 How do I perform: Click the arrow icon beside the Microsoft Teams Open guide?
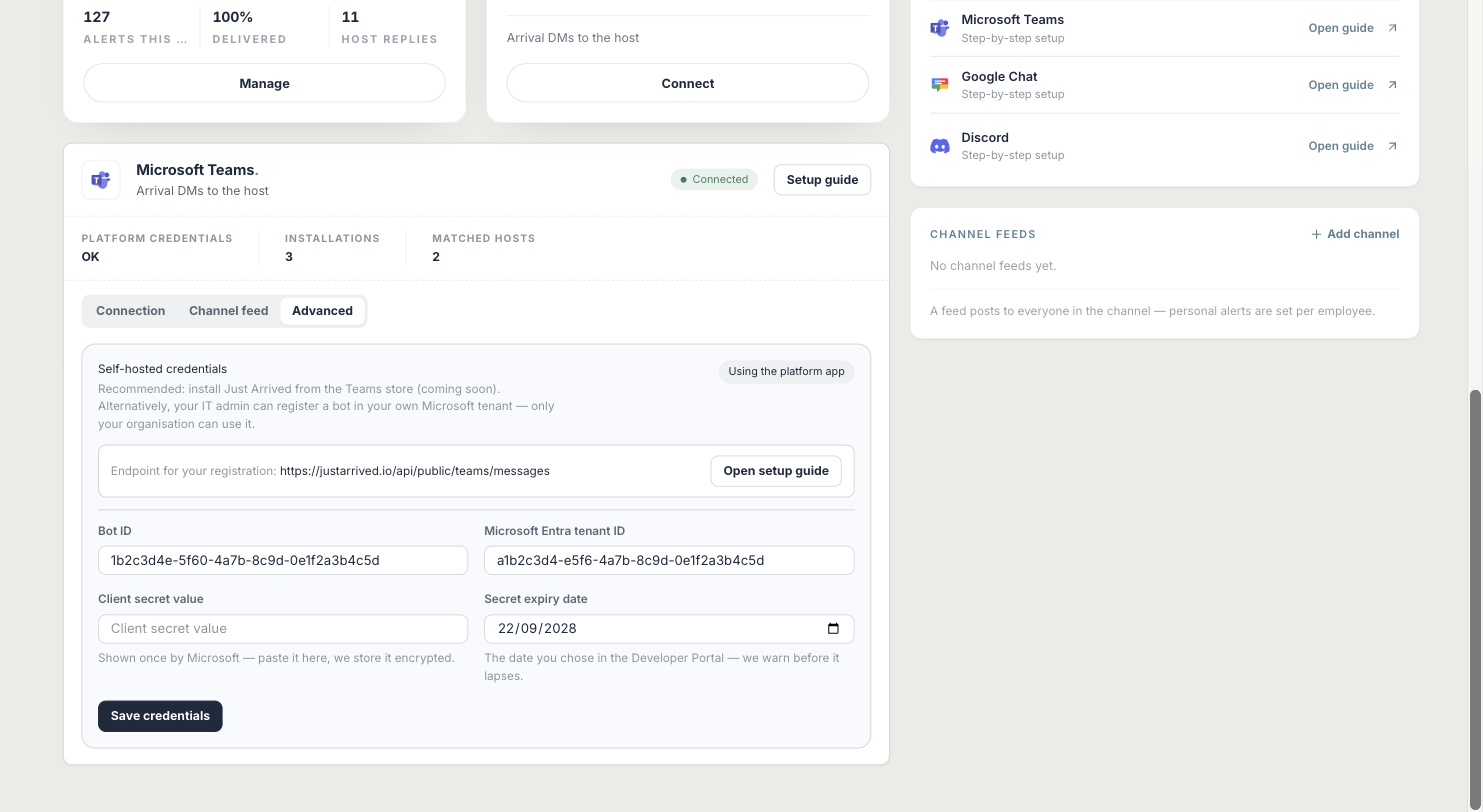[1392, 28]
